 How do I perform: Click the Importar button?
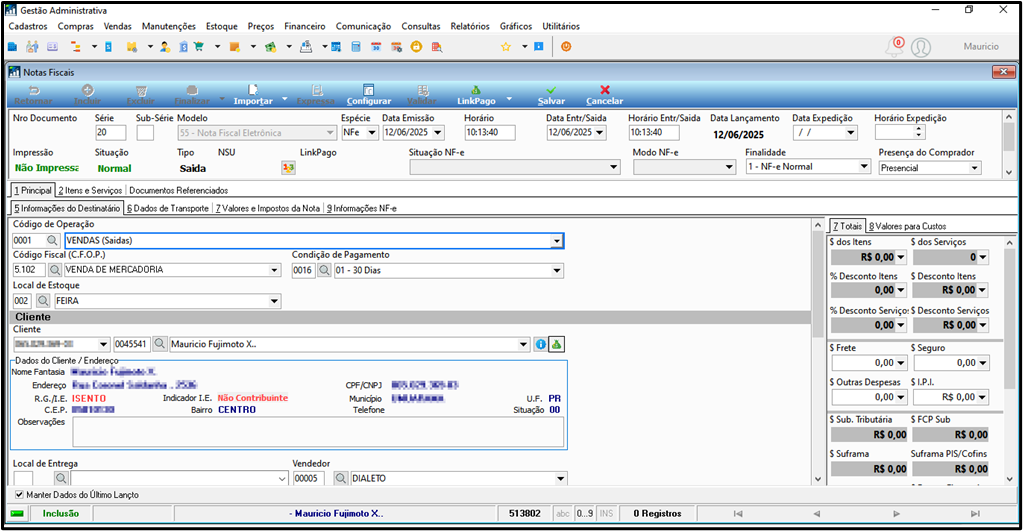click(253, 95)
